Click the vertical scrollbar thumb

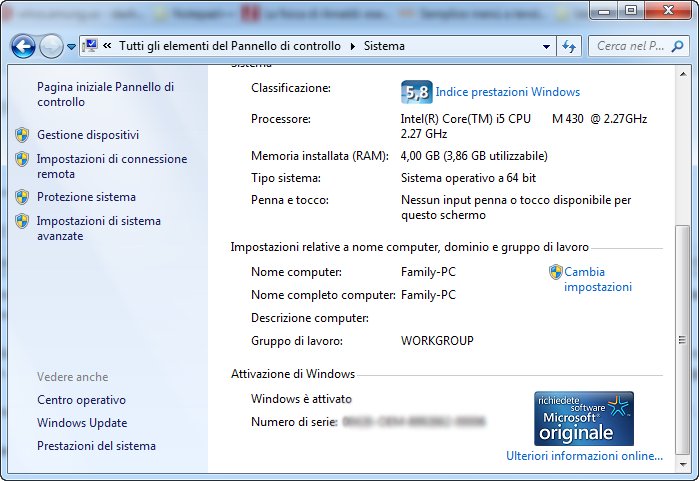coord(683,340)
